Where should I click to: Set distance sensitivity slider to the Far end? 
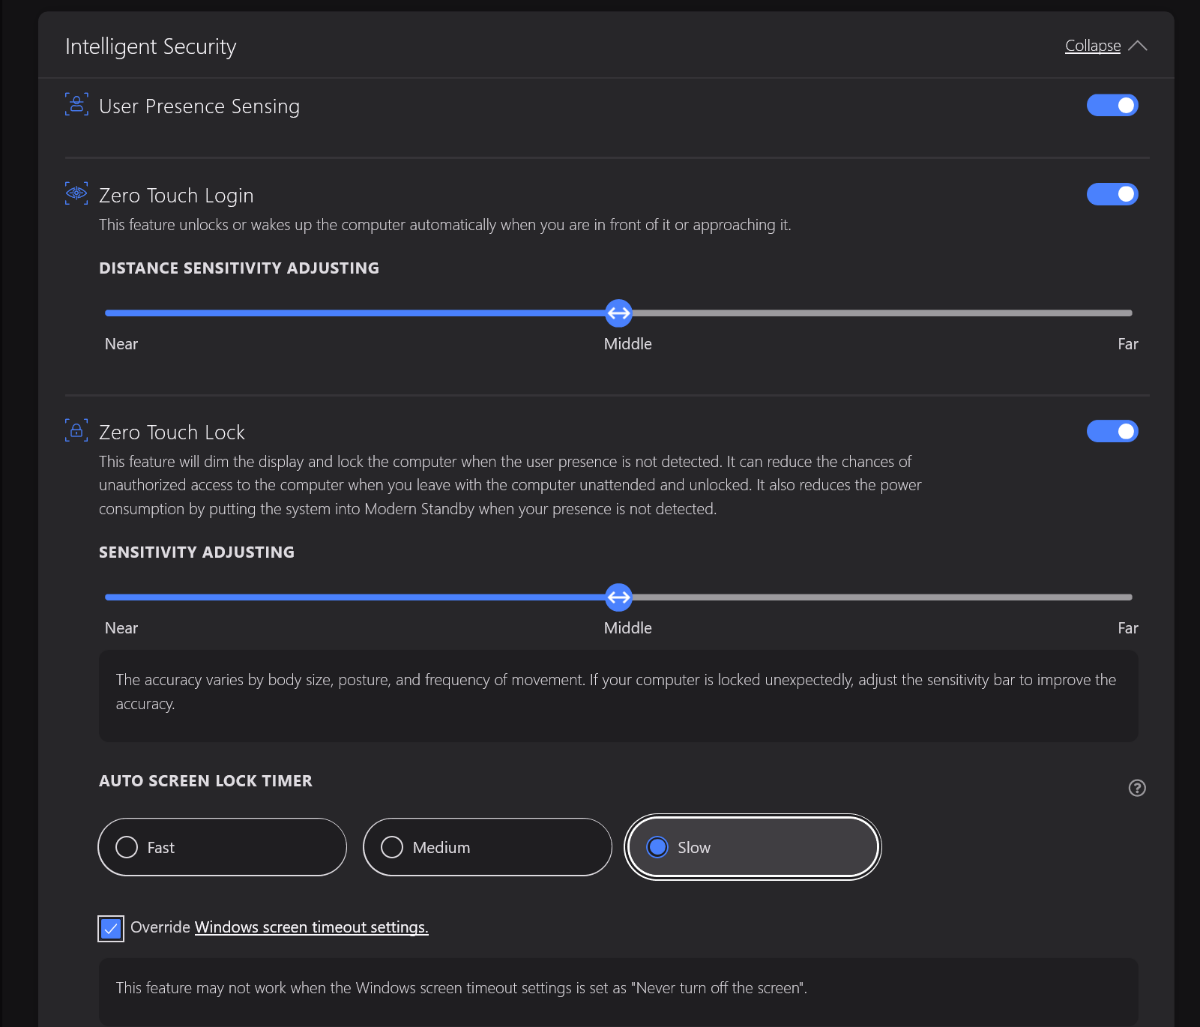coord(1129,313)
